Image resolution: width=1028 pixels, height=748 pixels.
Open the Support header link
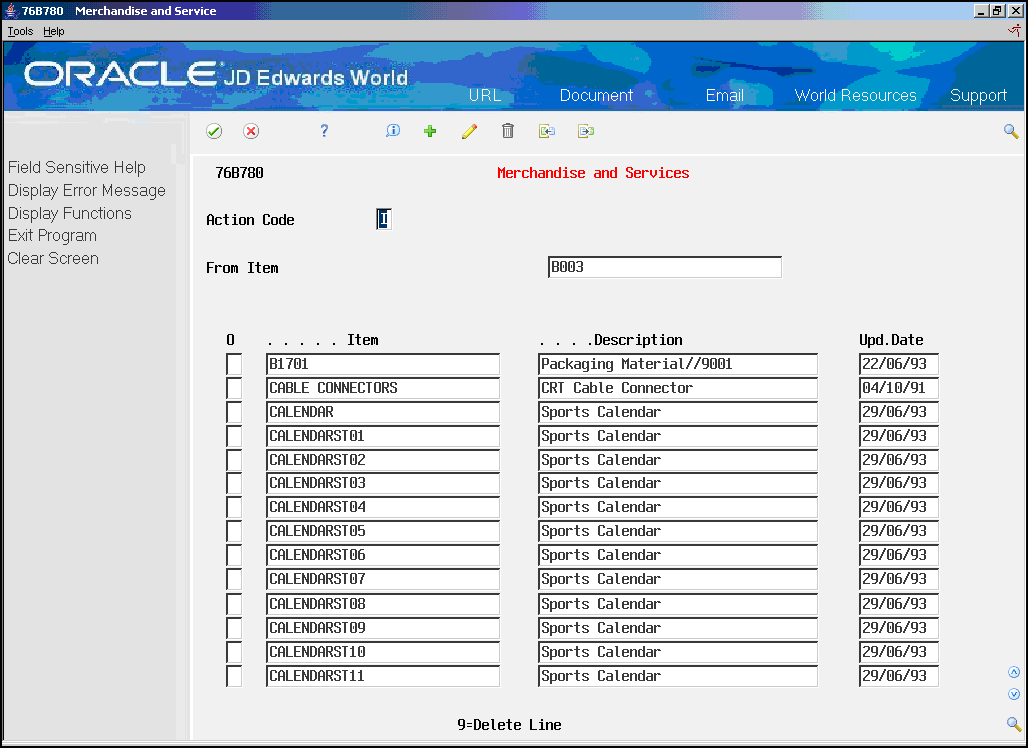point(978,96)
